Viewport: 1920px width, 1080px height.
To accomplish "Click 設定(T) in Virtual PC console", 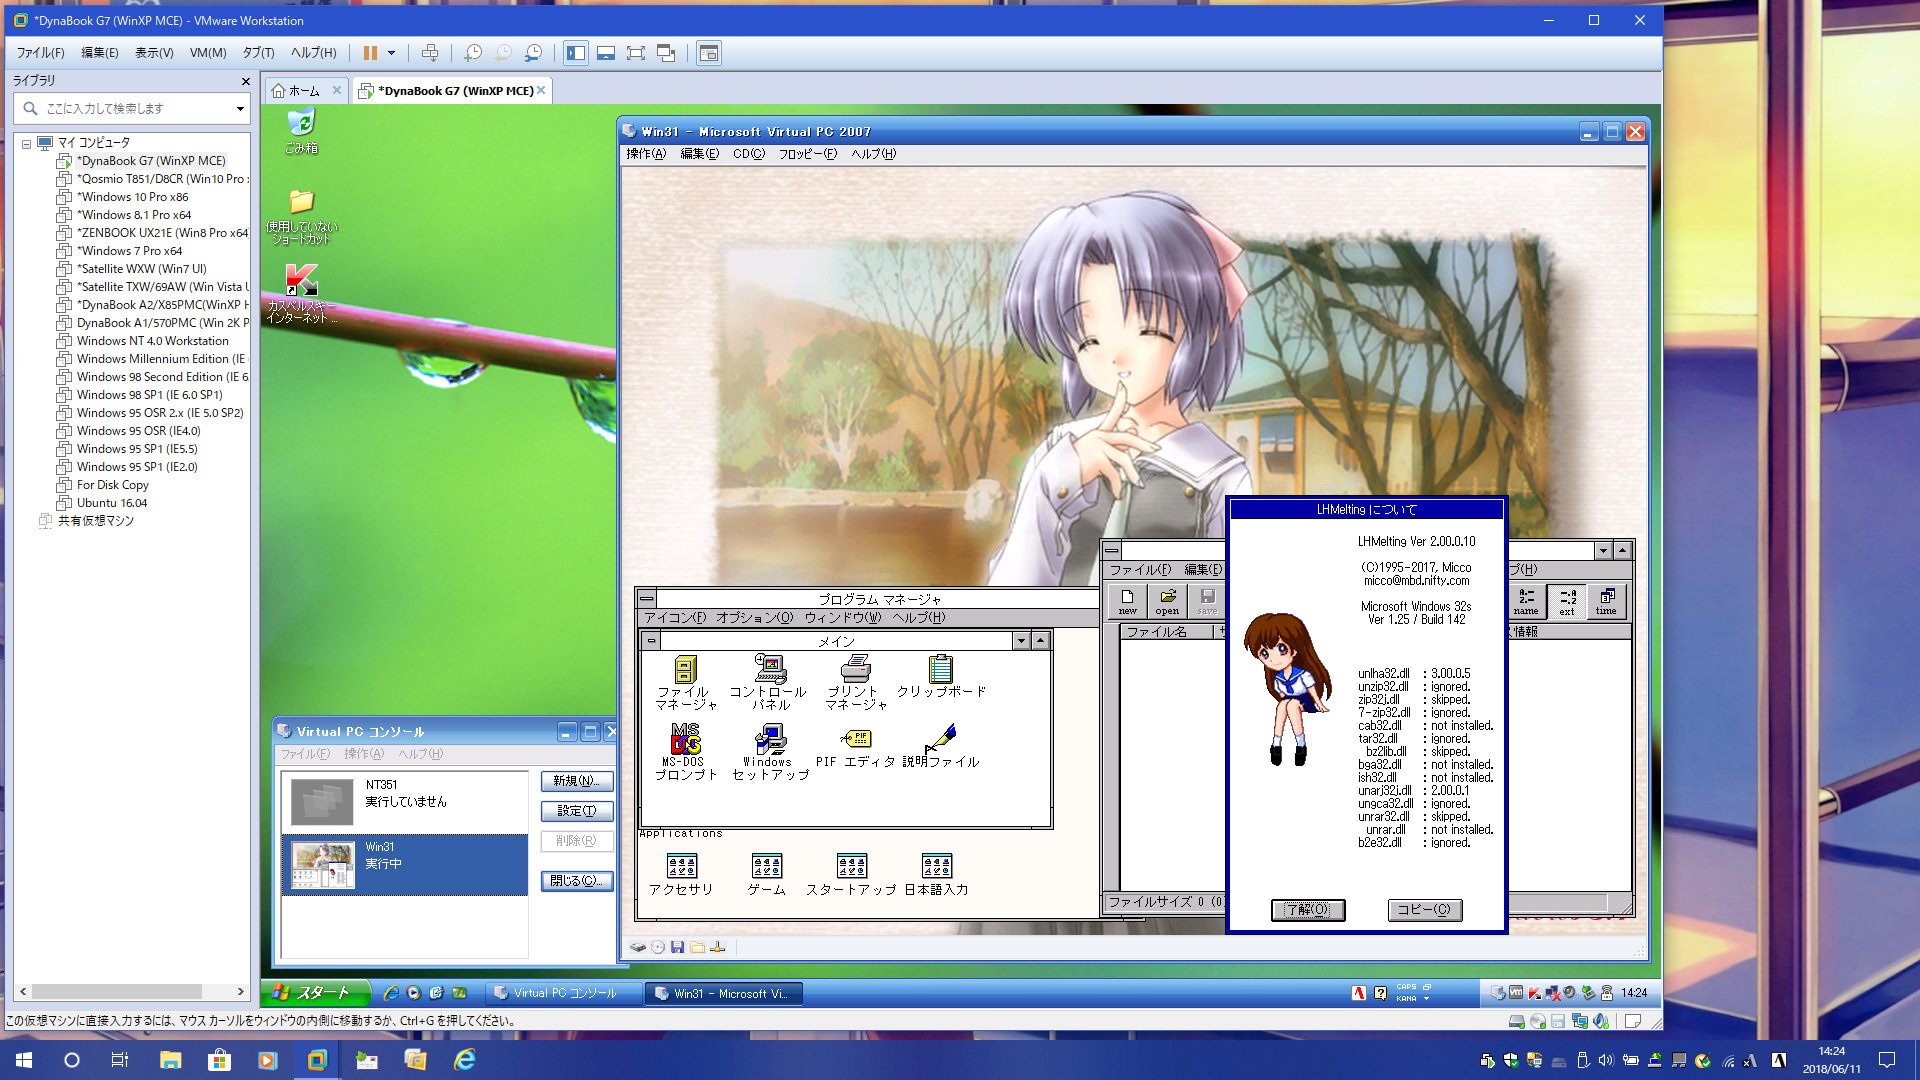I will pyautogui.click(x=577, y=811).
